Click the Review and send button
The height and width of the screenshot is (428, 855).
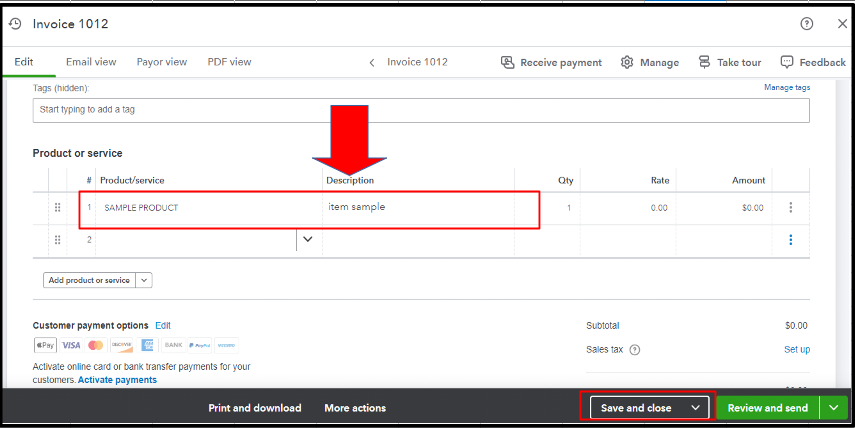pyautogui.click(x=768, y=408)
